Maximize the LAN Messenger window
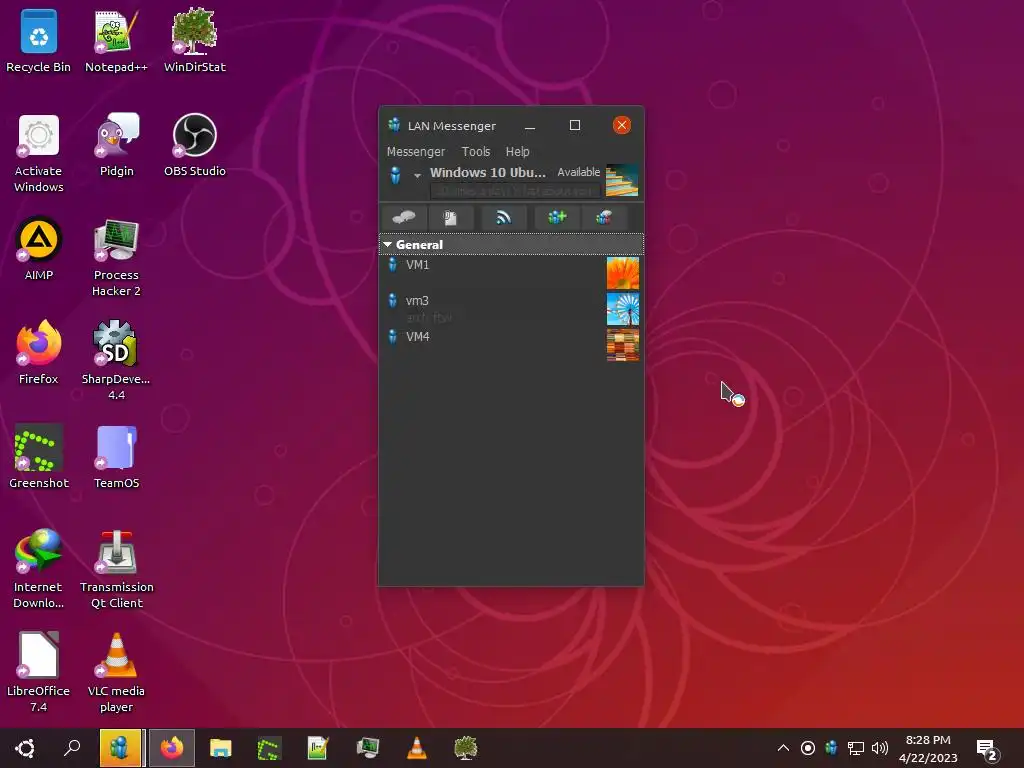This screenshot has height=768, width=1024. point(575,125)
